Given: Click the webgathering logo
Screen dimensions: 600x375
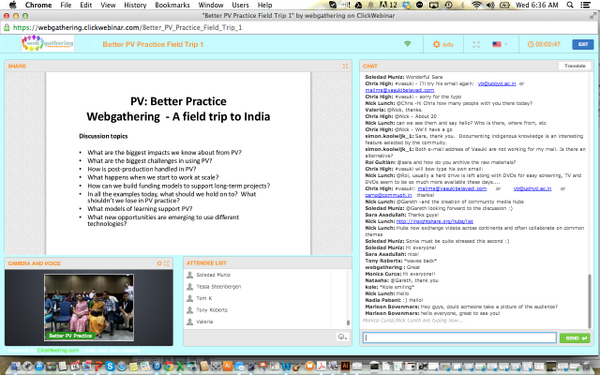Looking at the screenshot, I should pos(48,44).
